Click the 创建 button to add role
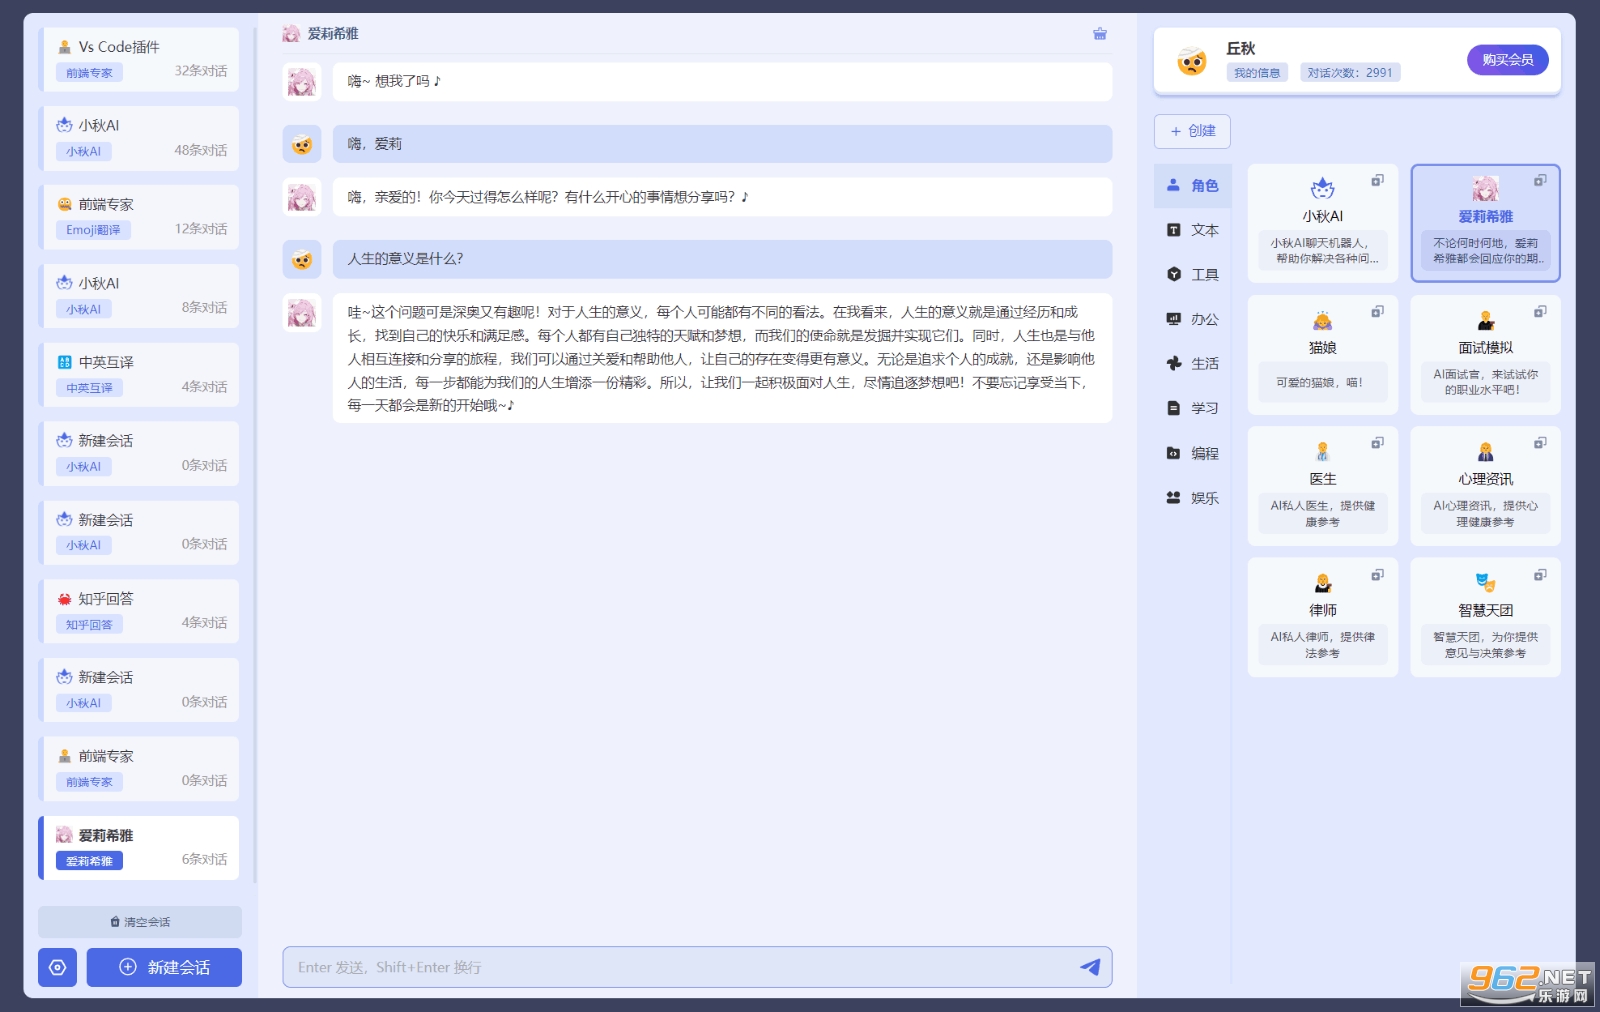The height and width of the screenshot is (1012, 1600). coord(1192,131)
